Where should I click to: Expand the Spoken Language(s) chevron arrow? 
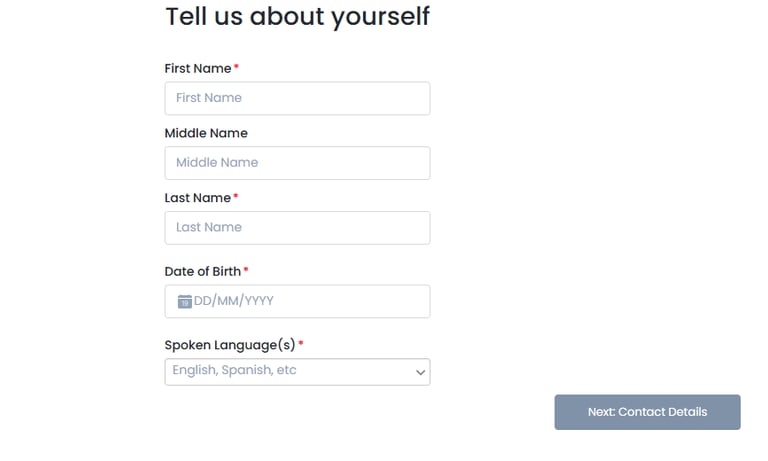pos(420,372)
